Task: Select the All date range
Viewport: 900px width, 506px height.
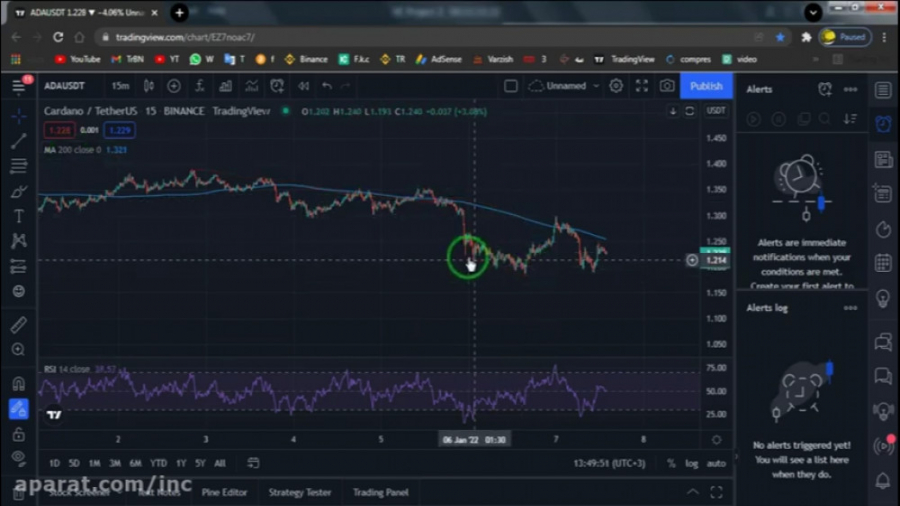Action: click(x=220, y=463)
